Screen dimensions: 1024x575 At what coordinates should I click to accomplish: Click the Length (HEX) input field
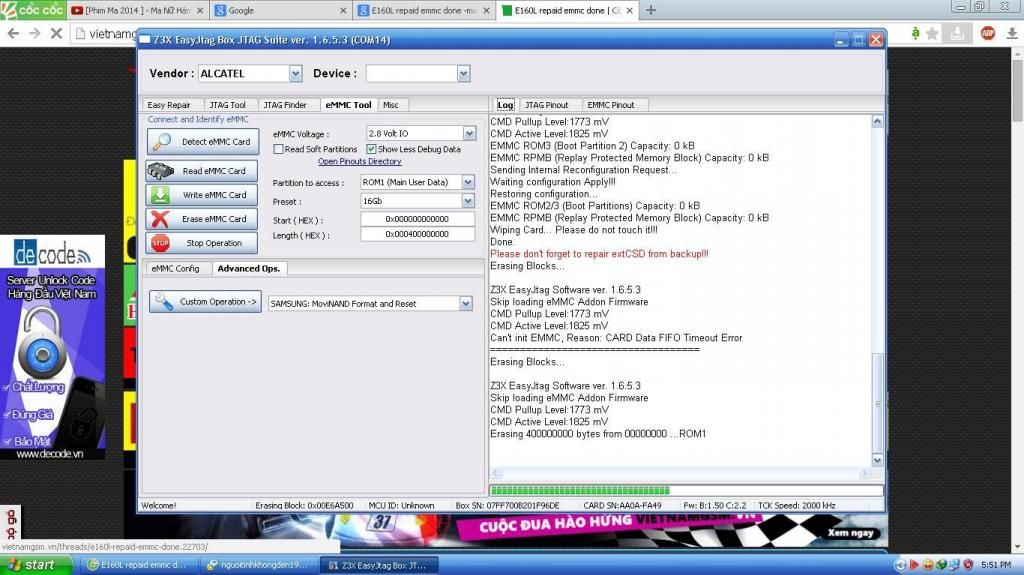tap(417, 234)
